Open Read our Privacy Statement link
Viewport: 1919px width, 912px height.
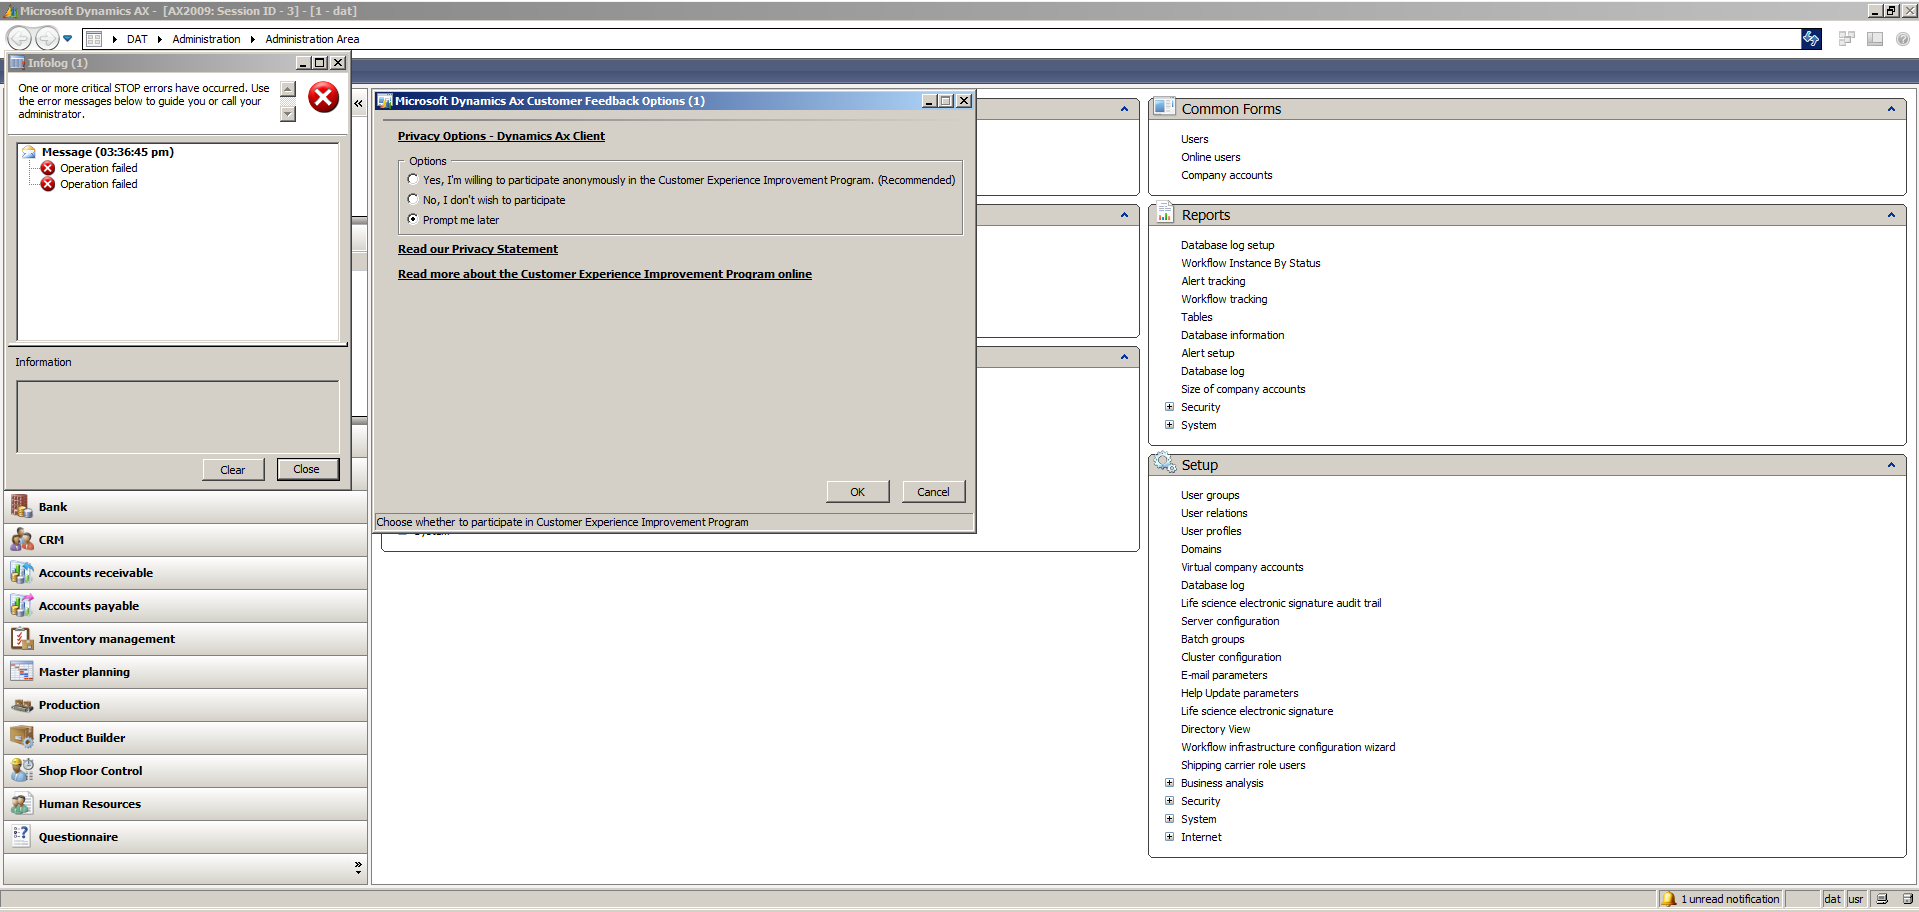click(478, 249)
